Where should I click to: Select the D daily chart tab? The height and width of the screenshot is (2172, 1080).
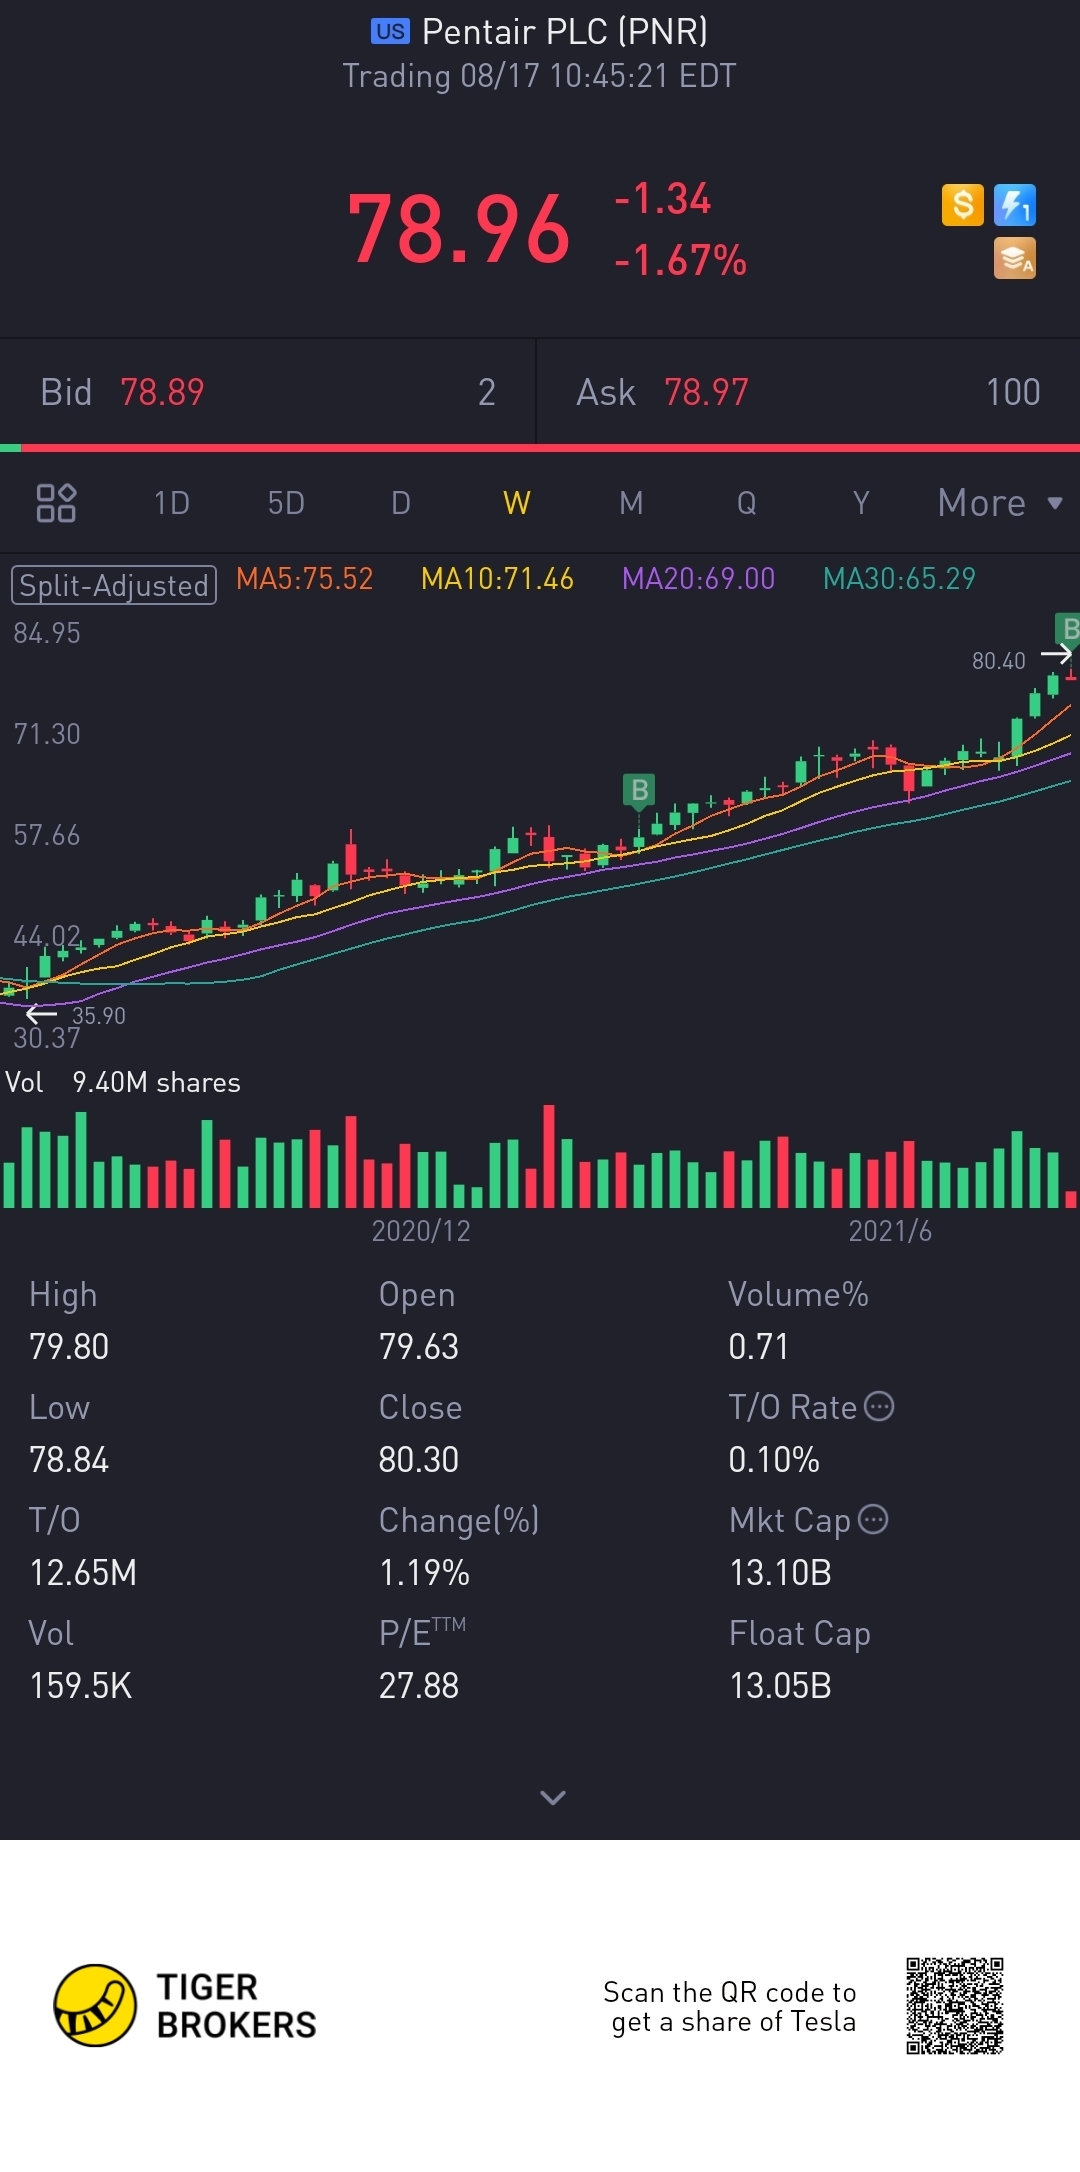pos(401,503)
